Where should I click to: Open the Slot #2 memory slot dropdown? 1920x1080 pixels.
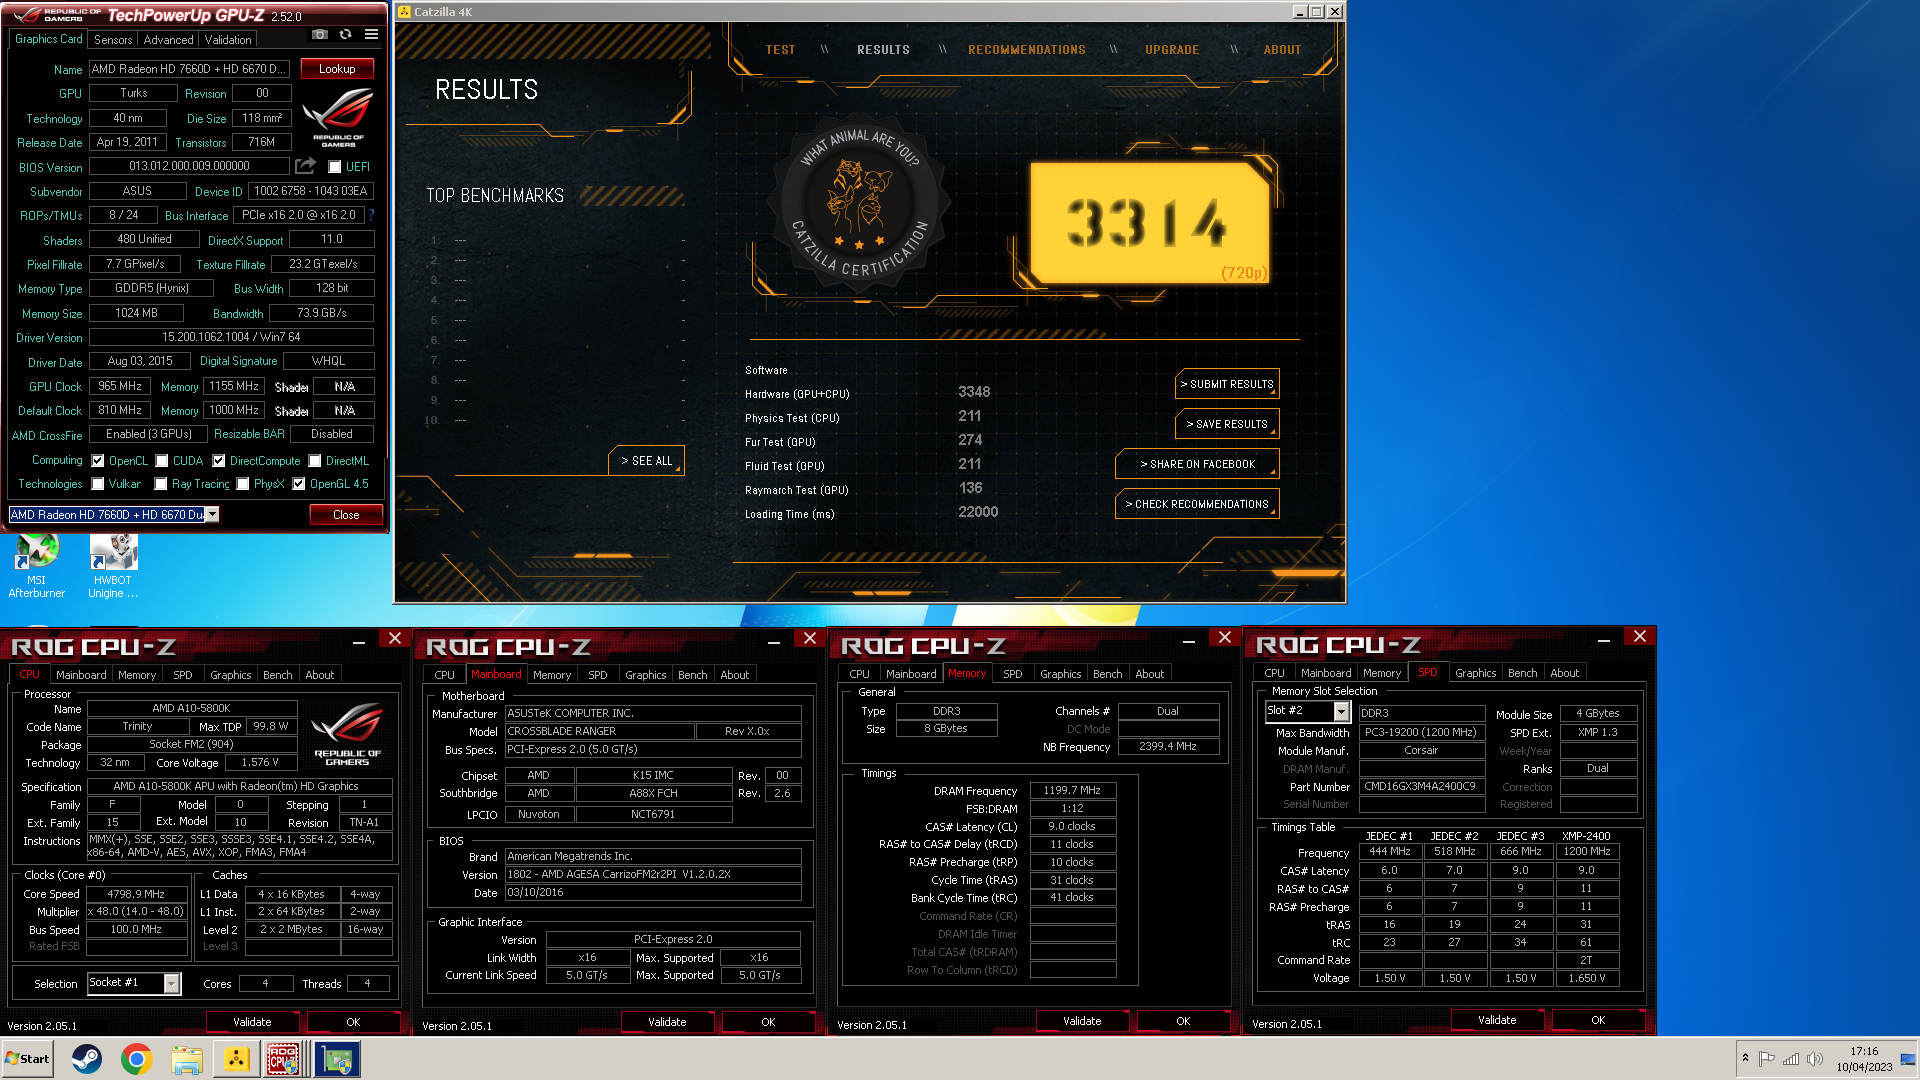point(1341,711)
